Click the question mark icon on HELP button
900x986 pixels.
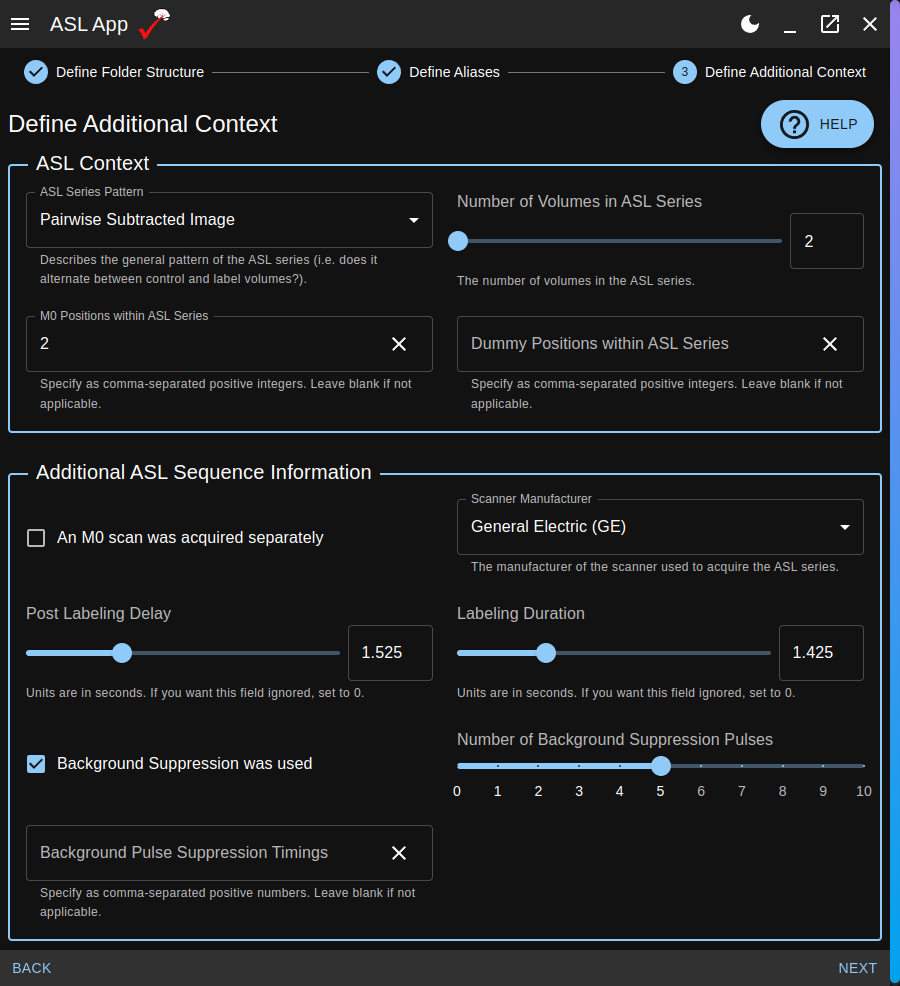click(793, 124)
